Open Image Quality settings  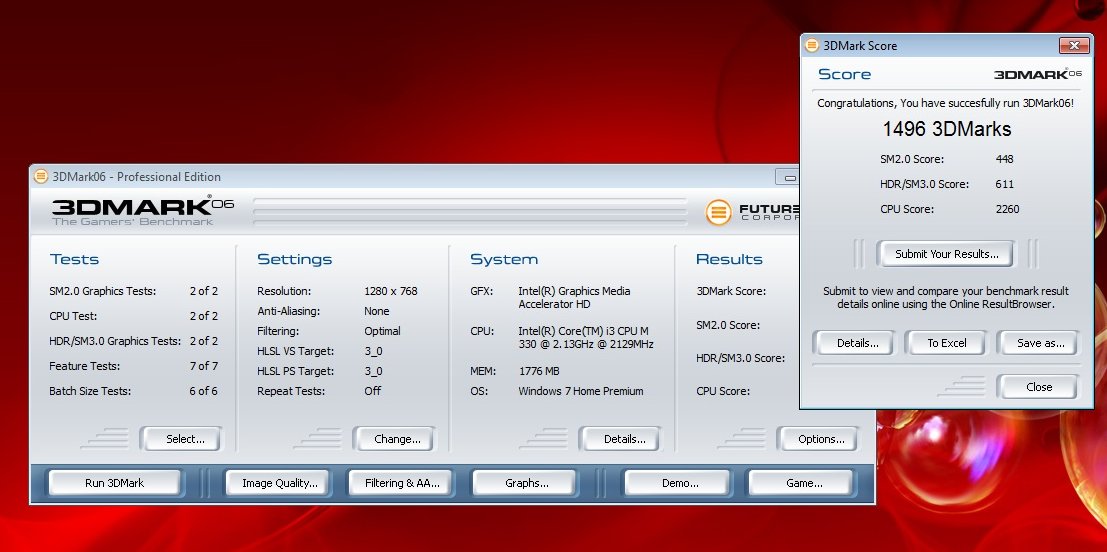[280, 483]
